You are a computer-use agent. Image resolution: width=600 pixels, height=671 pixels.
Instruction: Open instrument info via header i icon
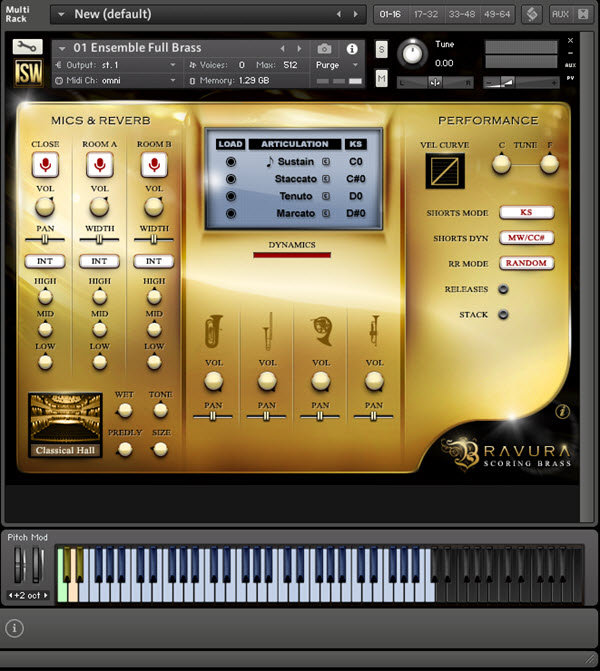(352, 49)
